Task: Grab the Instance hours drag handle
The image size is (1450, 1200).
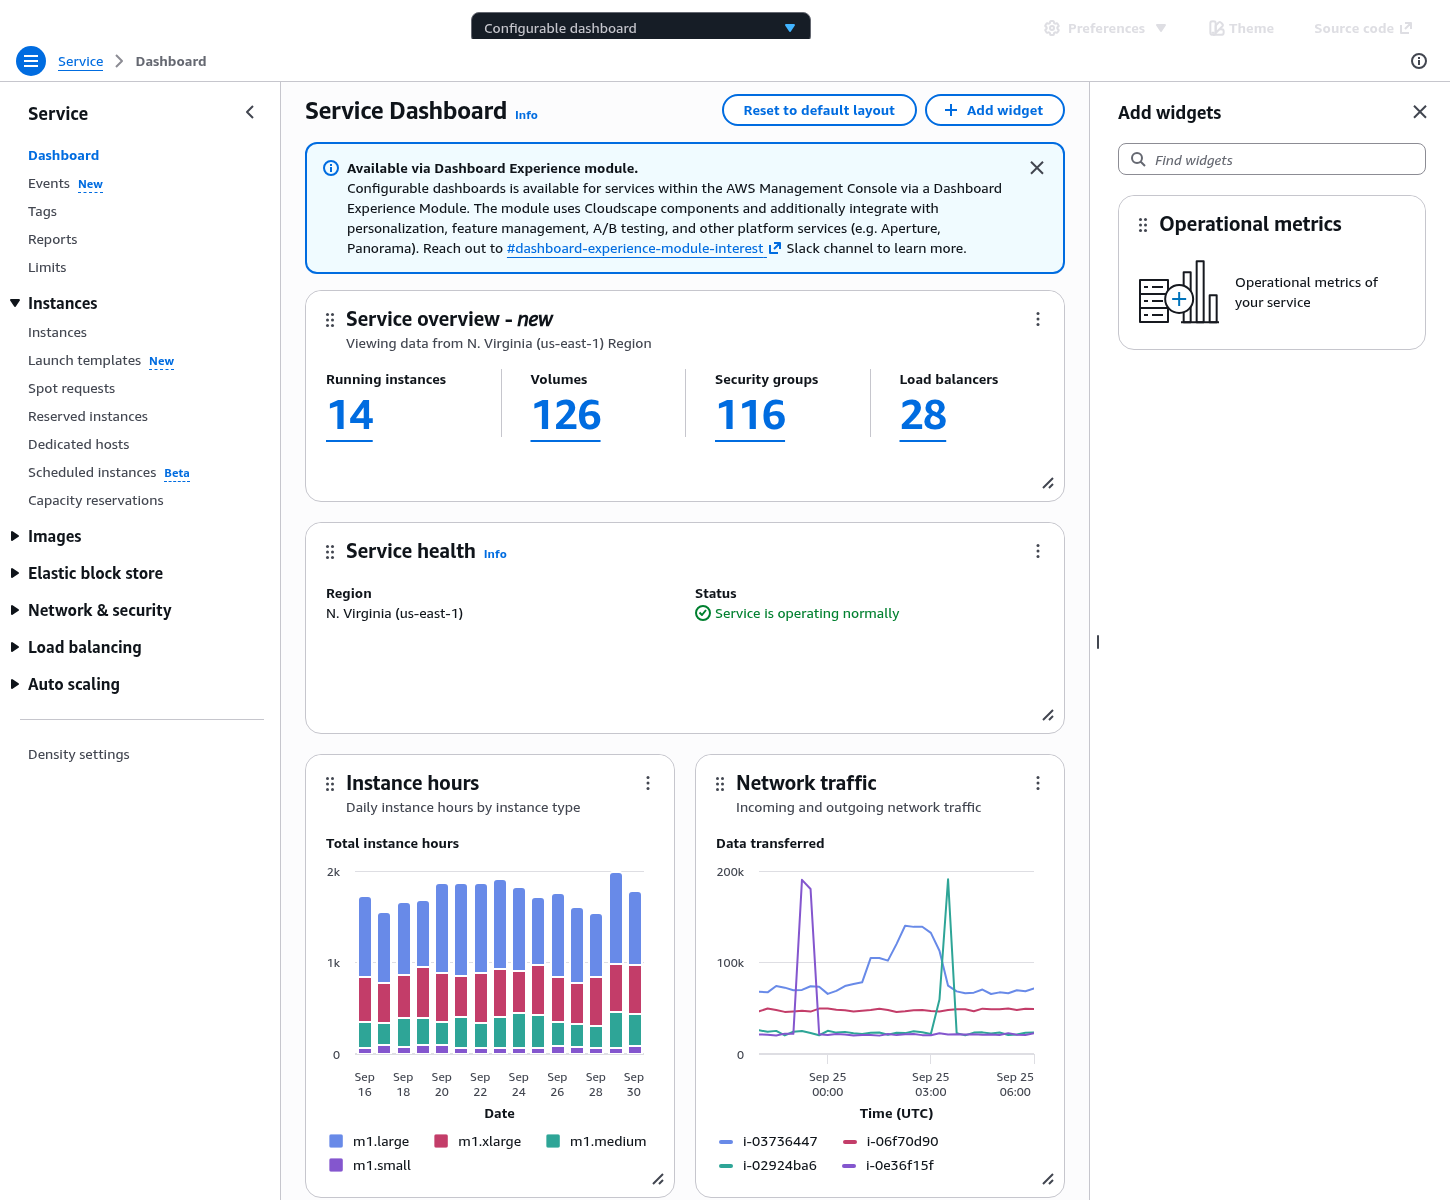Action: coord(330,784)
